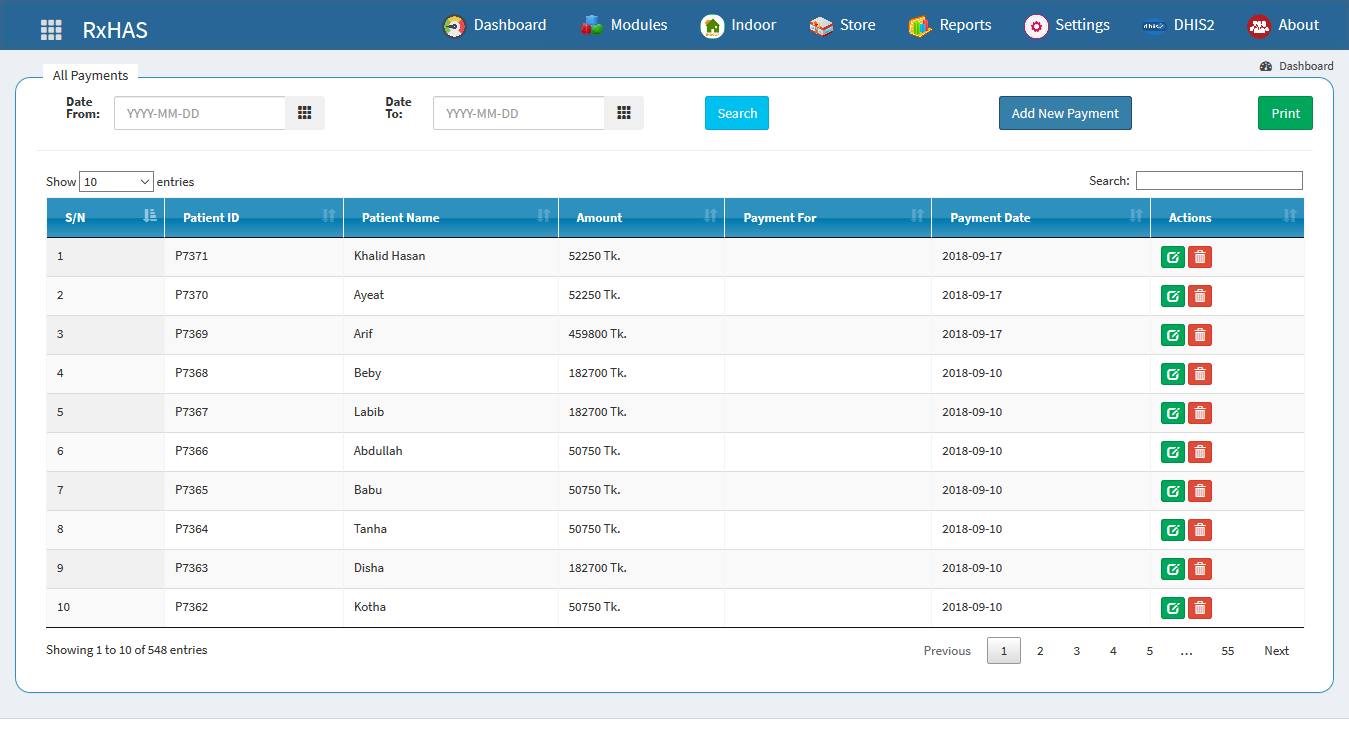
Task: Open the Date To calendar picker
Action: click(x=624, y=113)
